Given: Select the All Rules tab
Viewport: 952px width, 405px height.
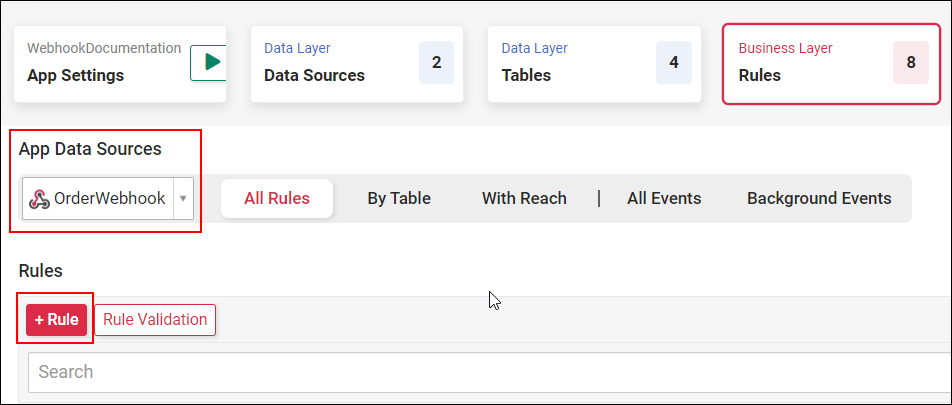Looking at the screenshot, I should [x=277, y=198].
